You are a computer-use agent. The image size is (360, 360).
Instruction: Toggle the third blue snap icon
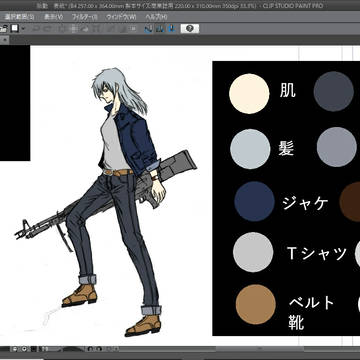tap(172, 29)
